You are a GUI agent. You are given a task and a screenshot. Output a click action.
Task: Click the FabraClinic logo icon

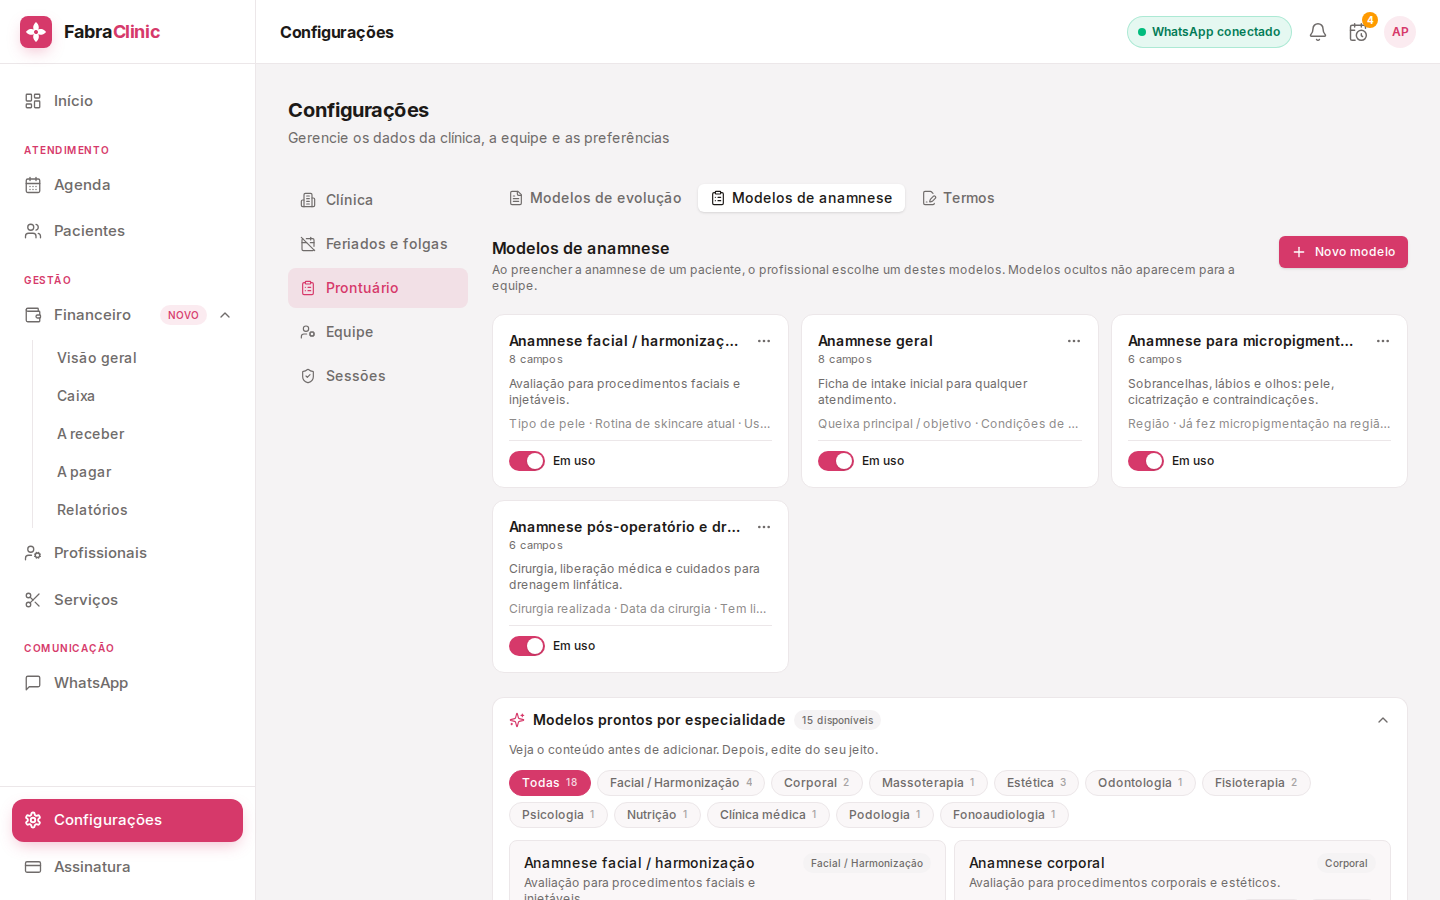[x=36, y=32]
